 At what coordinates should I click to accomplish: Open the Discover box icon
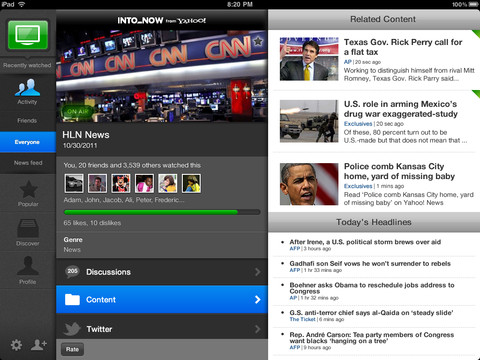(x=28, y=228)
